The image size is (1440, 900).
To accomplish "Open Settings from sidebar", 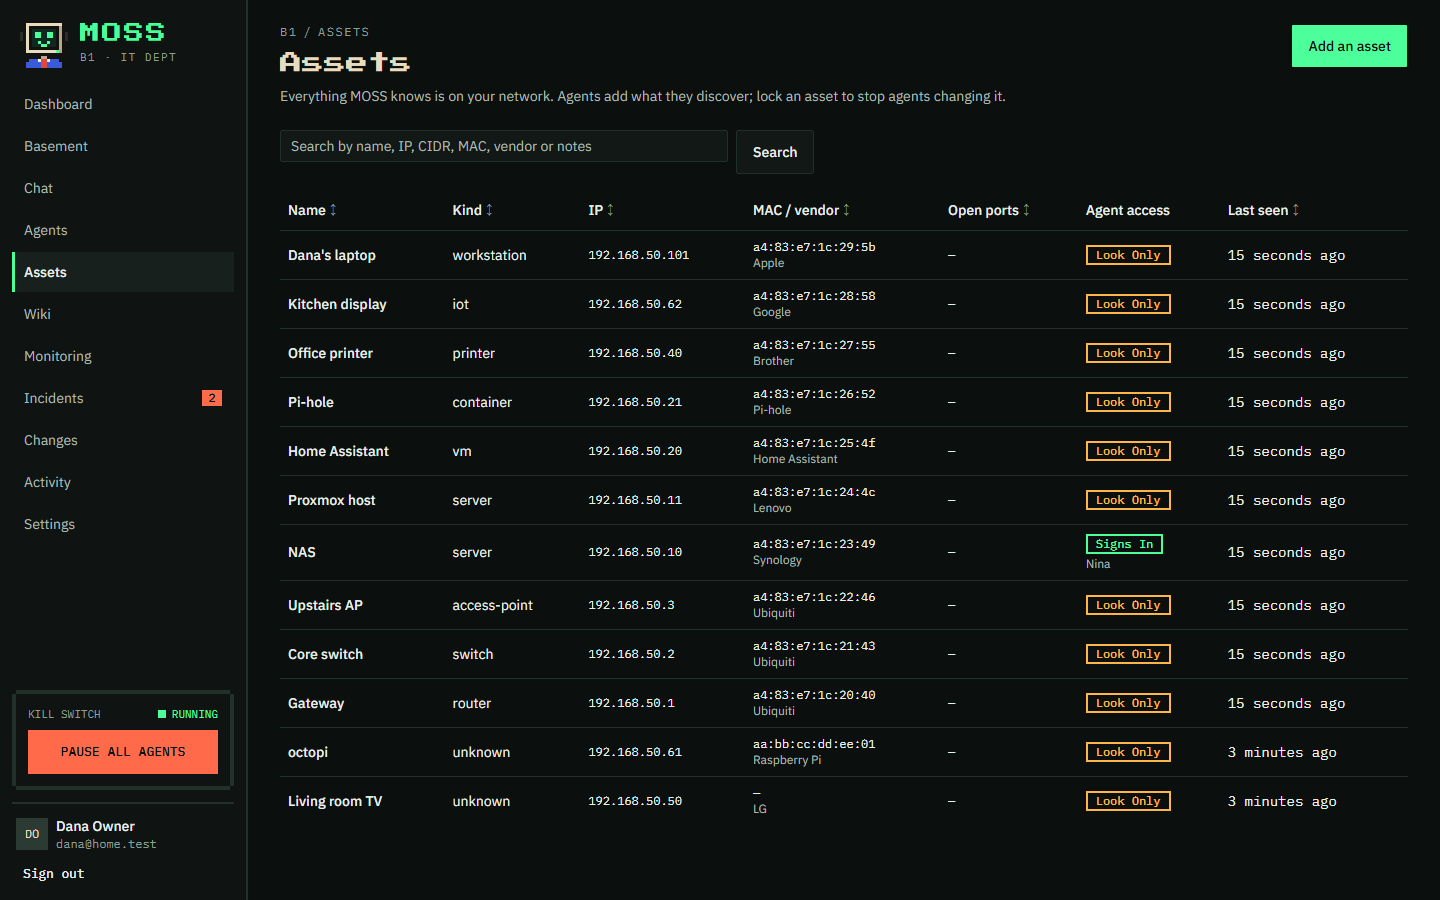I will point(123,524).
